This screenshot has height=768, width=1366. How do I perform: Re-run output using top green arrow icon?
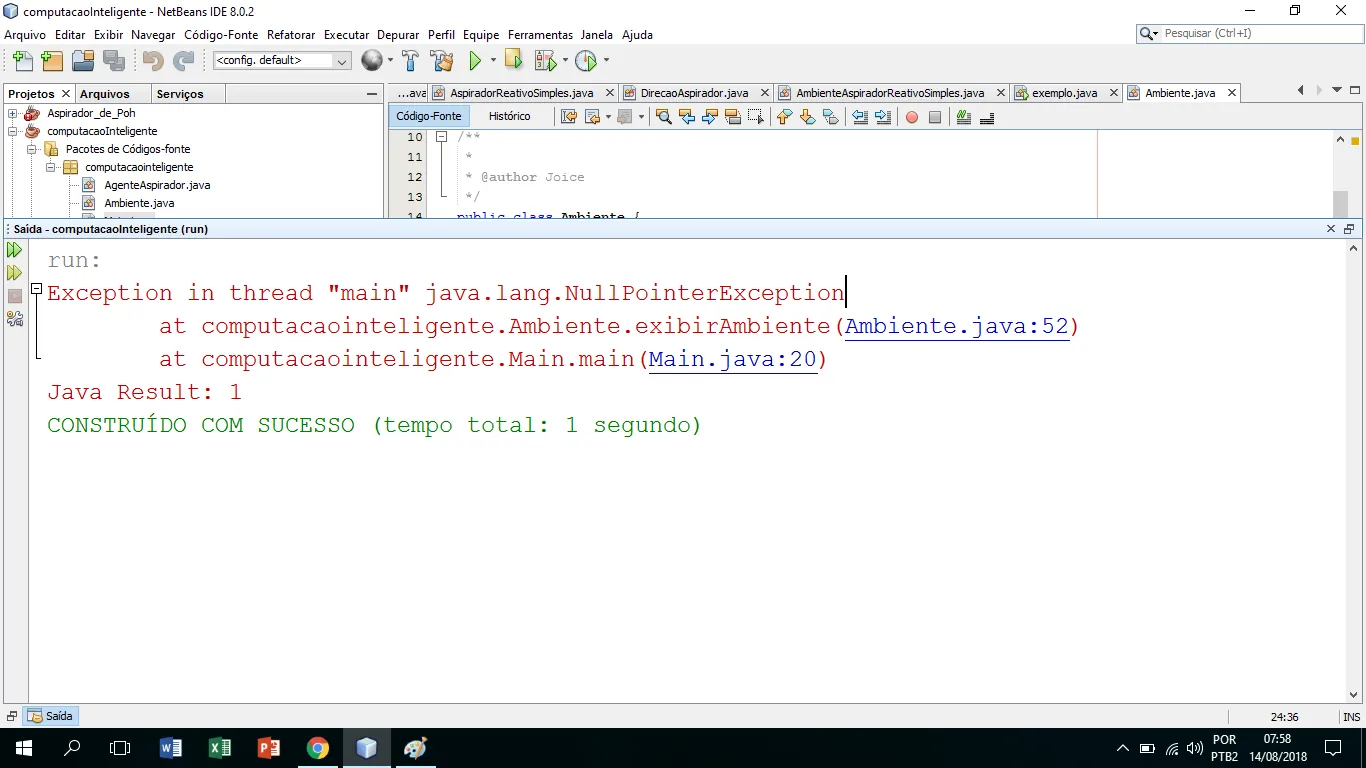(x=14, y=250)
